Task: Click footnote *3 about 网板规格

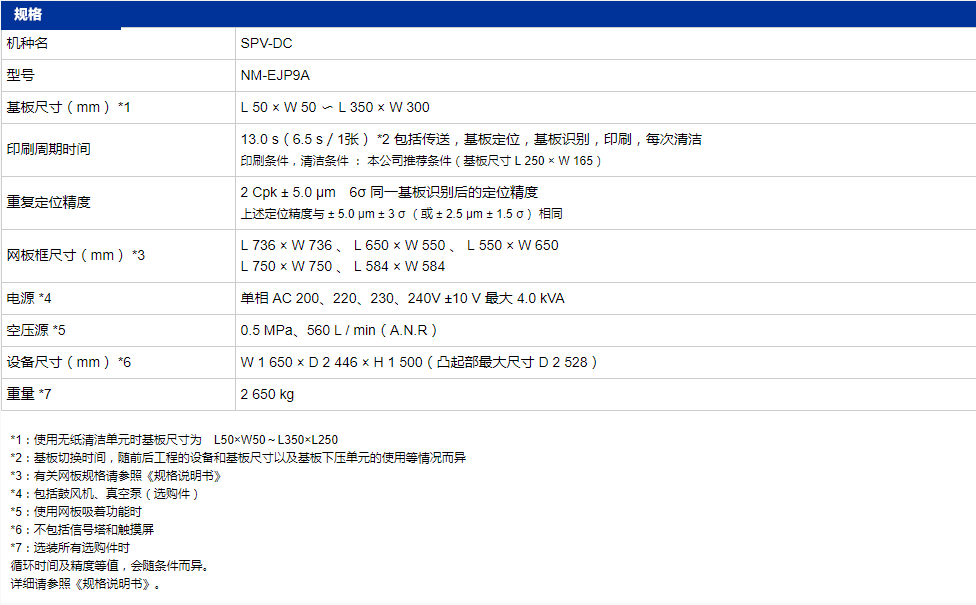Action: 116,476
